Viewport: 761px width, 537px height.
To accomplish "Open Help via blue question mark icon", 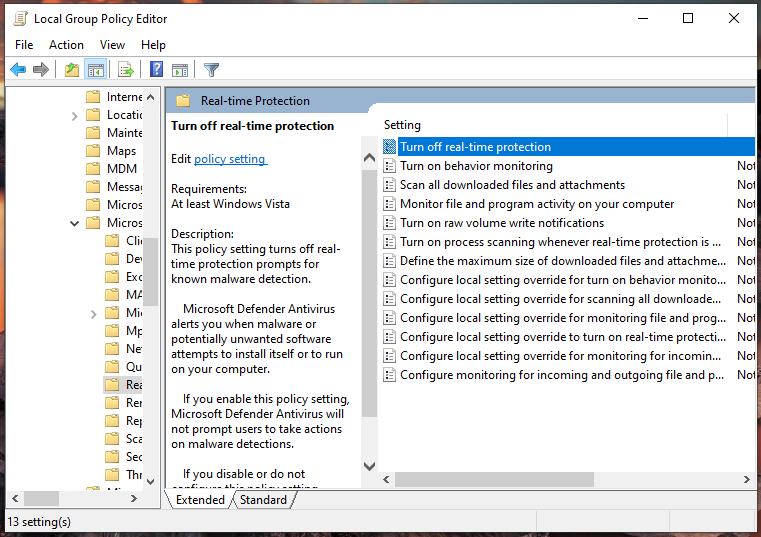I will [x=157, y=69].
